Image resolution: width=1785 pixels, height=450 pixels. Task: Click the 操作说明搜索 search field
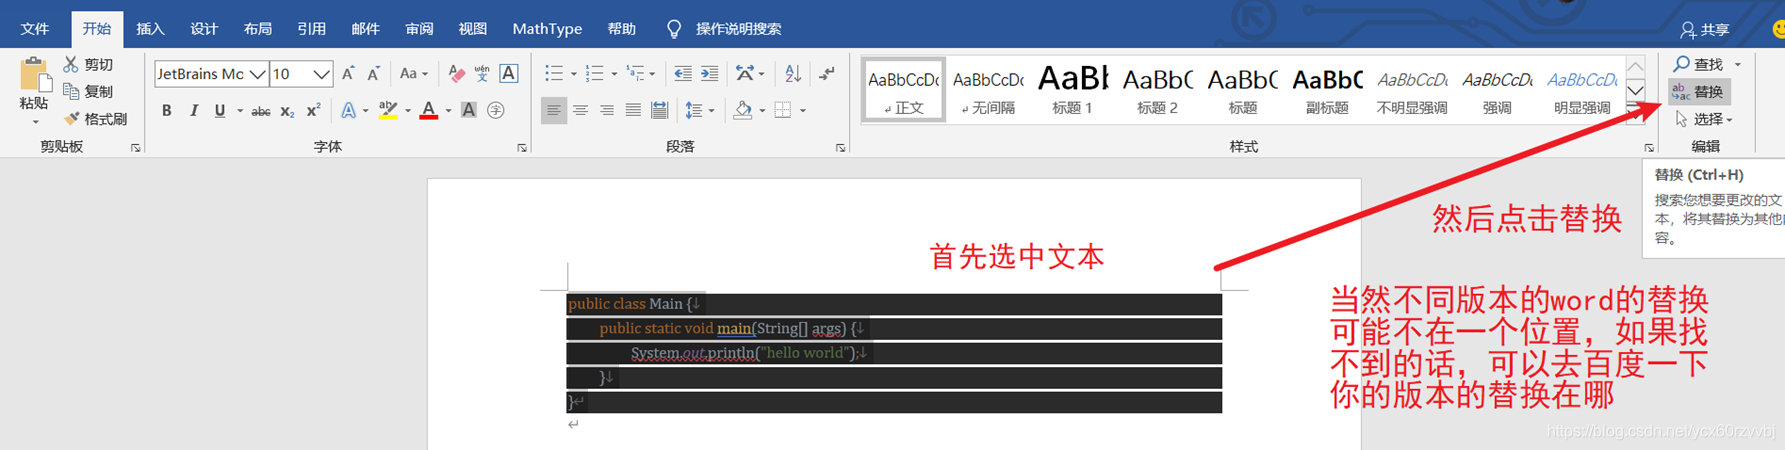click(x=739, y=29)
